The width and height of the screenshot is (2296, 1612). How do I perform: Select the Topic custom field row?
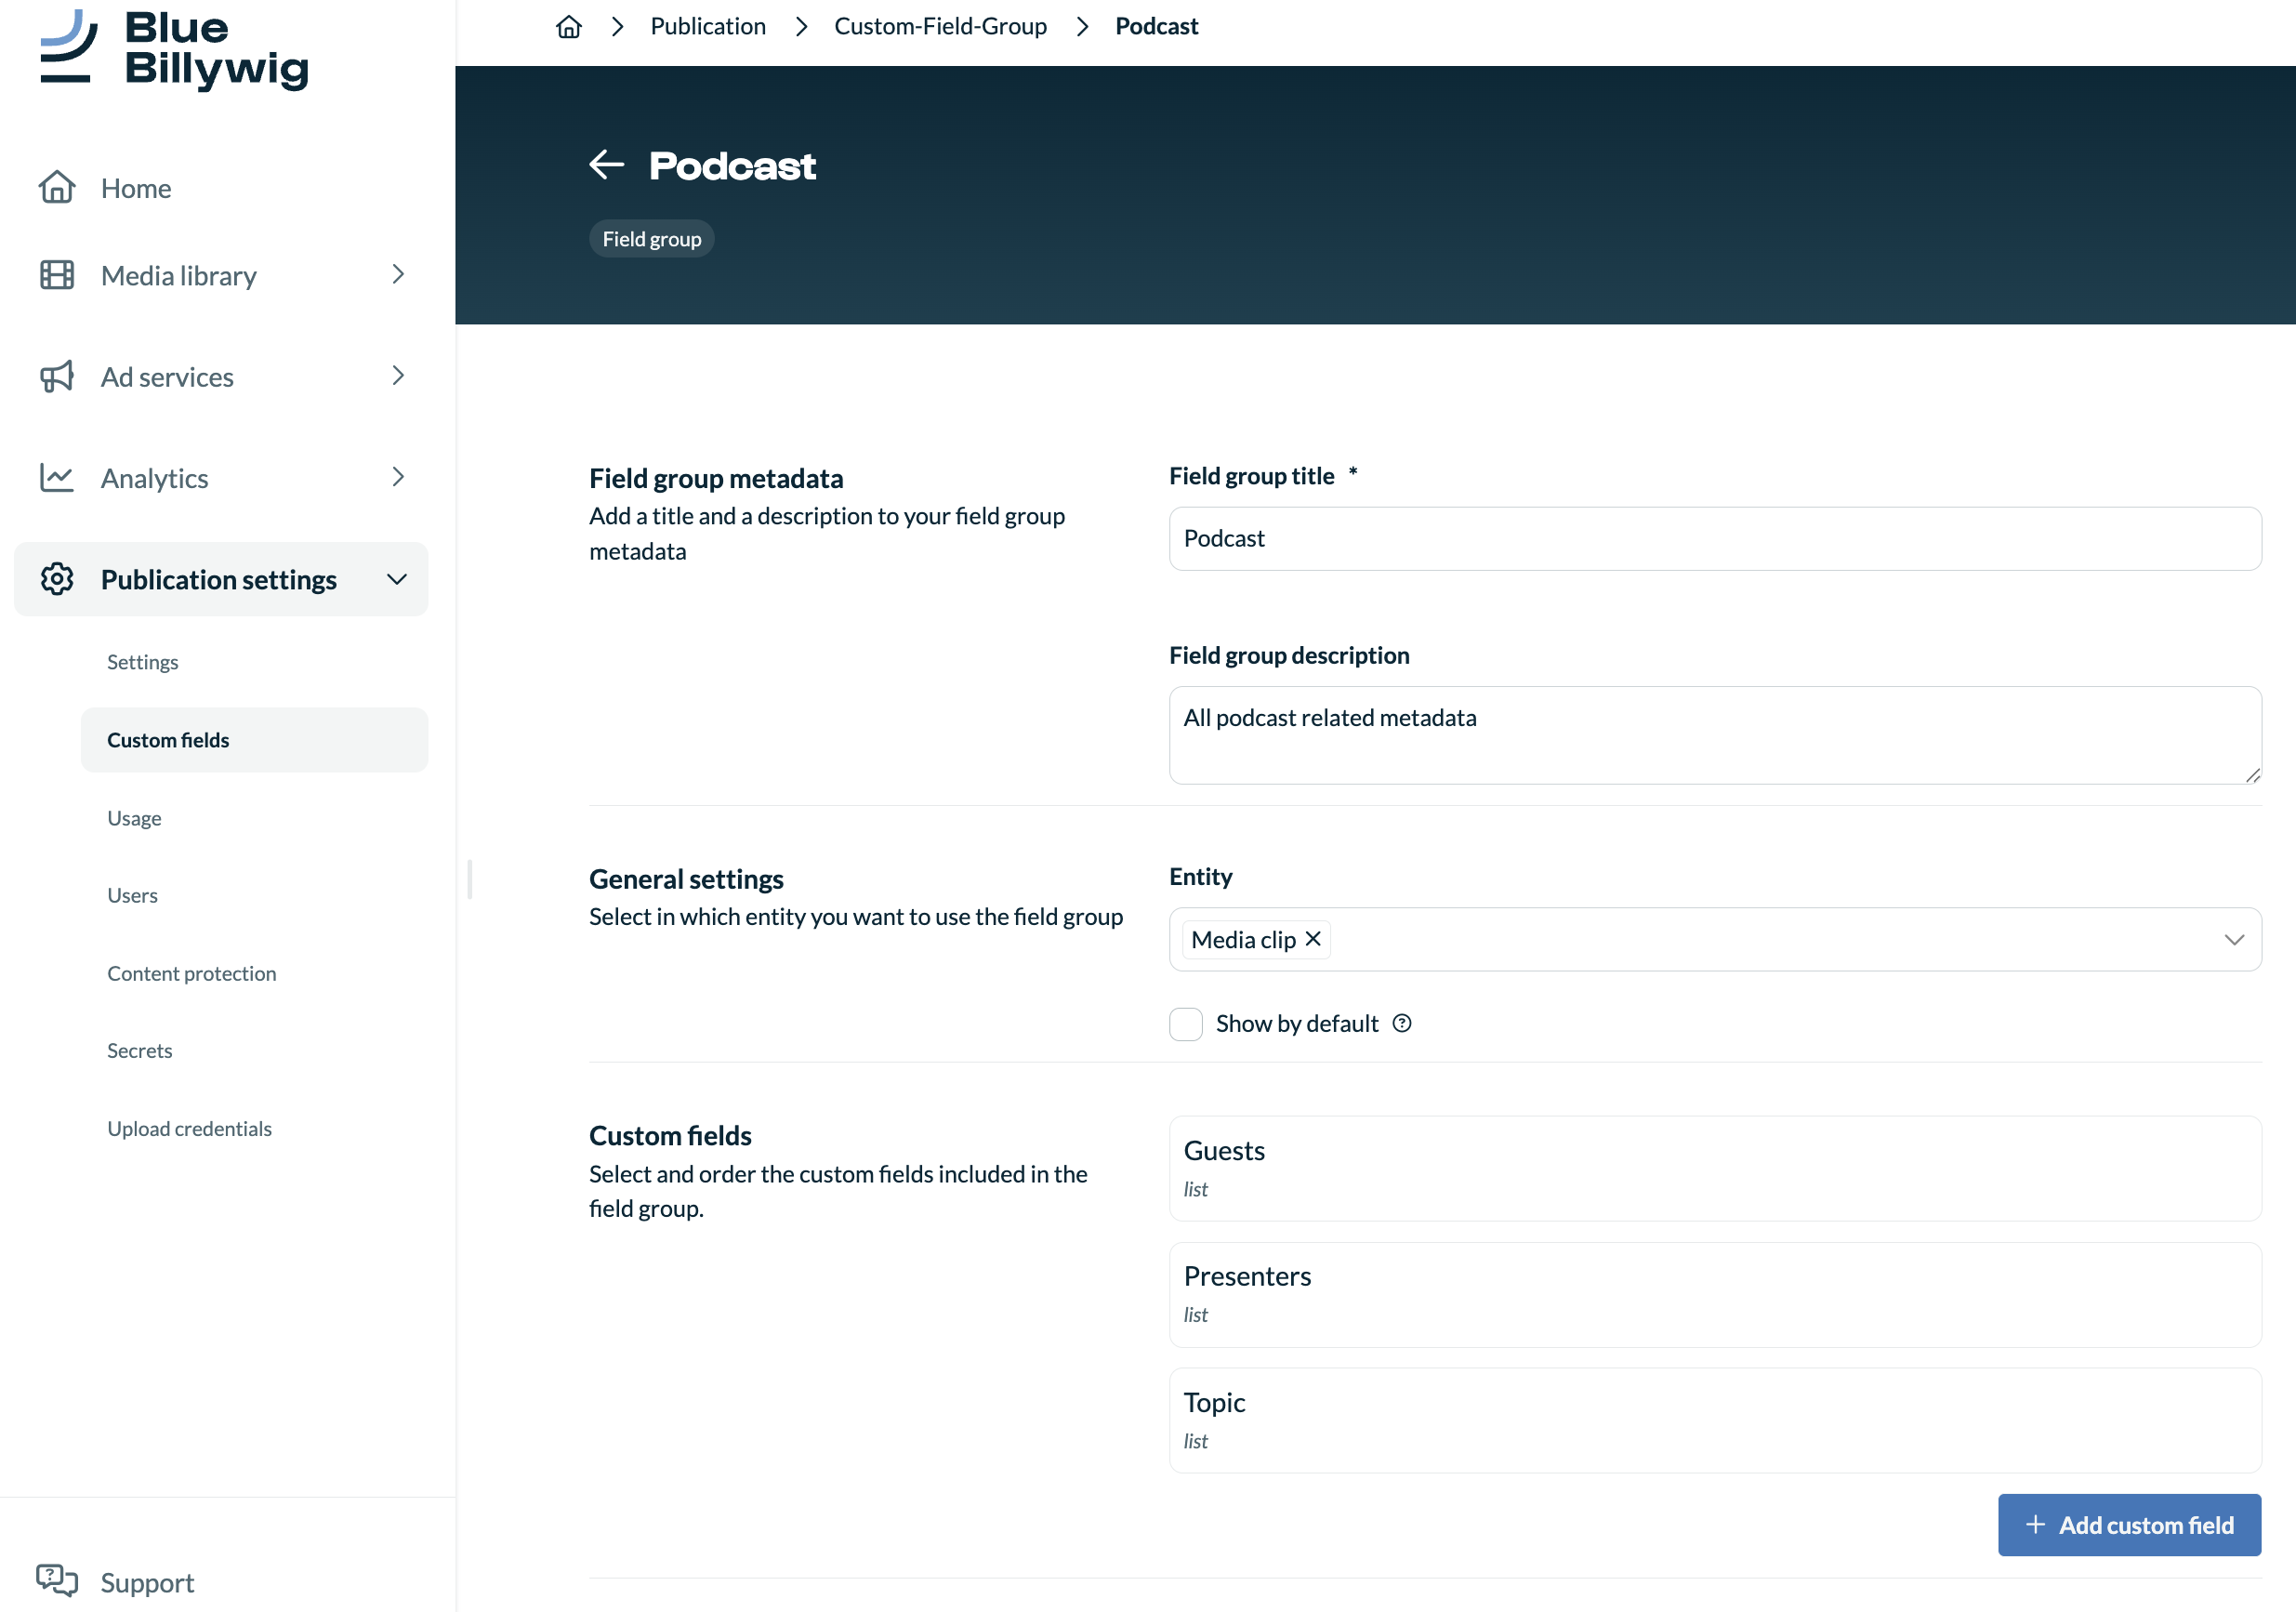1715,1420
